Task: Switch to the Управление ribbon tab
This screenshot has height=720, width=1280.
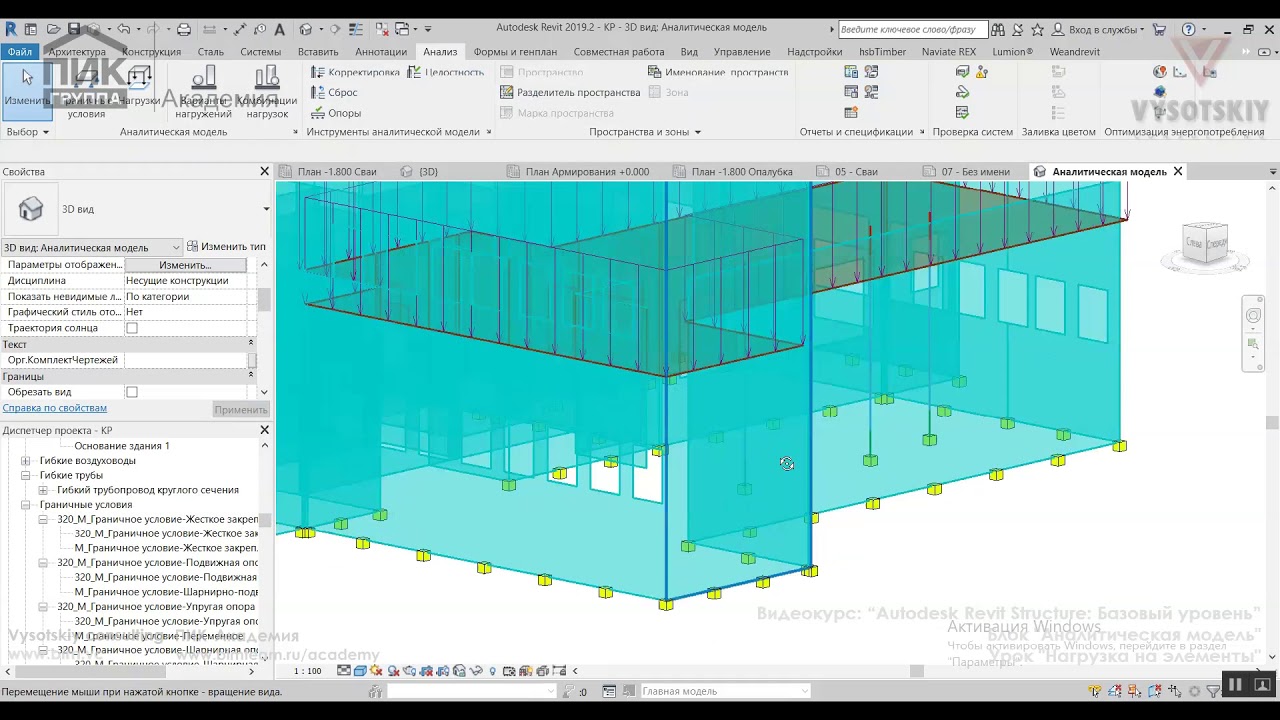Action: [742, 51]
